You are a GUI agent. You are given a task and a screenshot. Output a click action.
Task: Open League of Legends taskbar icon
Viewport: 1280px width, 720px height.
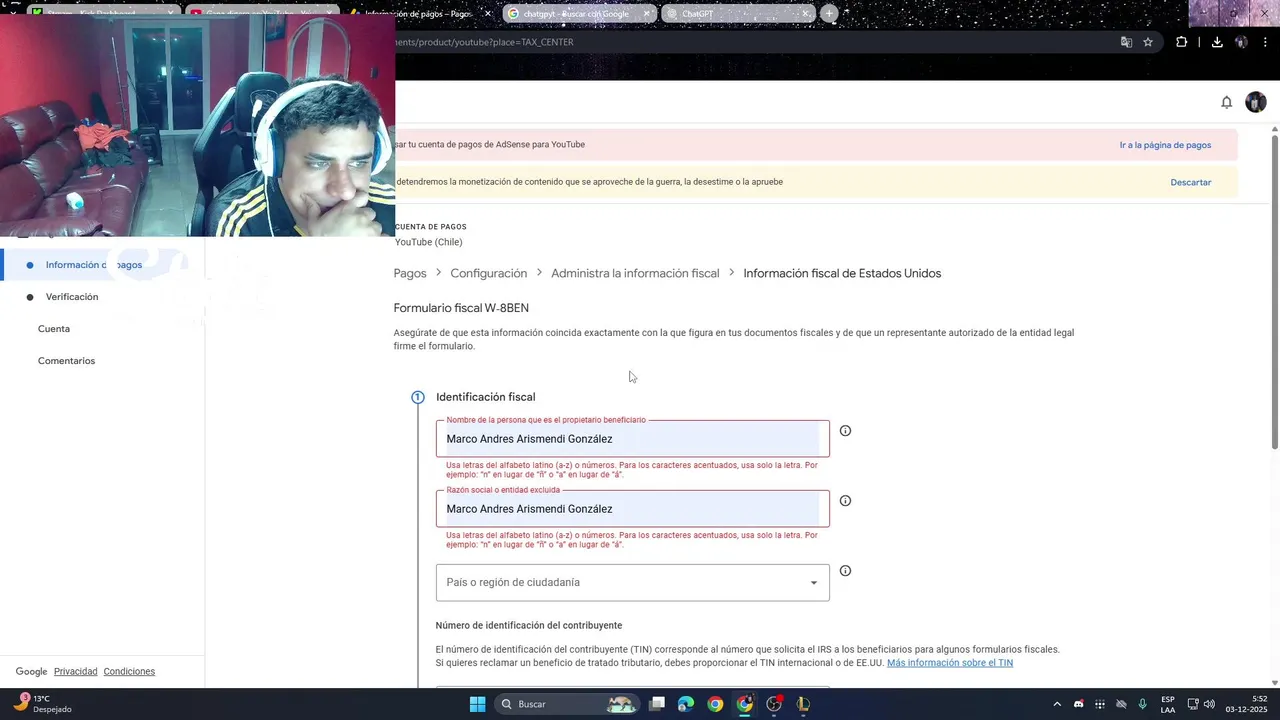(x=803, y=704)
